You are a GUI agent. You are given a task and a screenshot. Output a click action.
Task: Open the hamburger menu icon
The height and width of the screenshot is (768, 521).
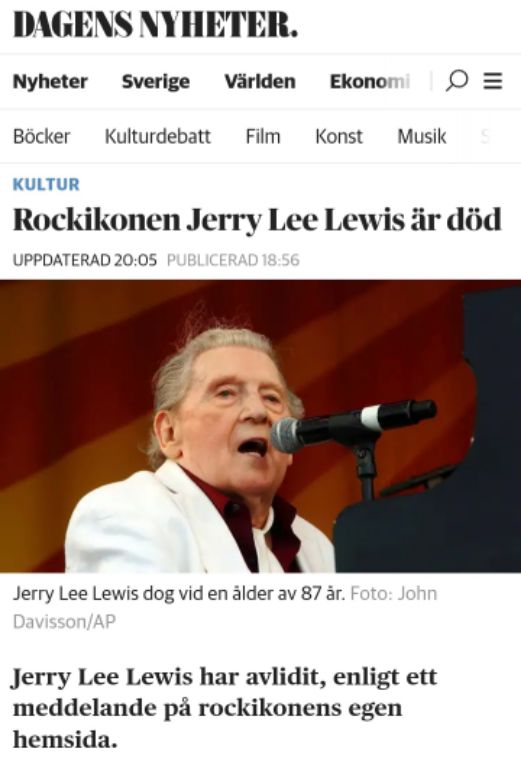pos(493,81)
